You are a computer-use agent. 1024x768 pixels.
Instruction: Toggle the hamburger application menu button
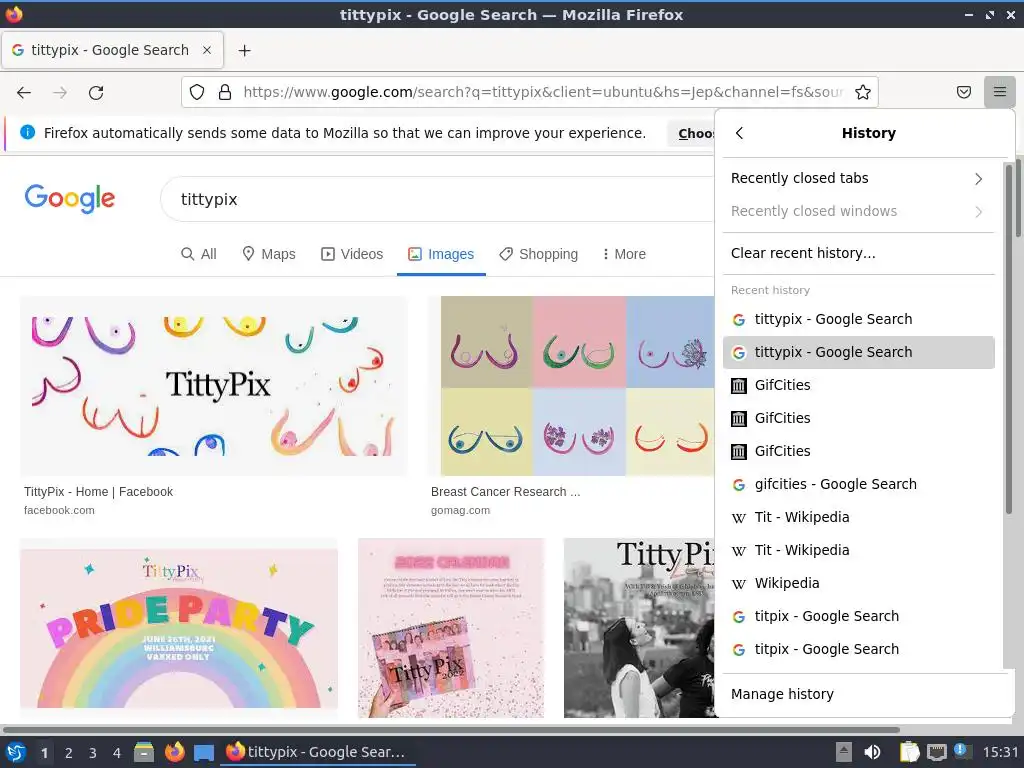point(999,92)
